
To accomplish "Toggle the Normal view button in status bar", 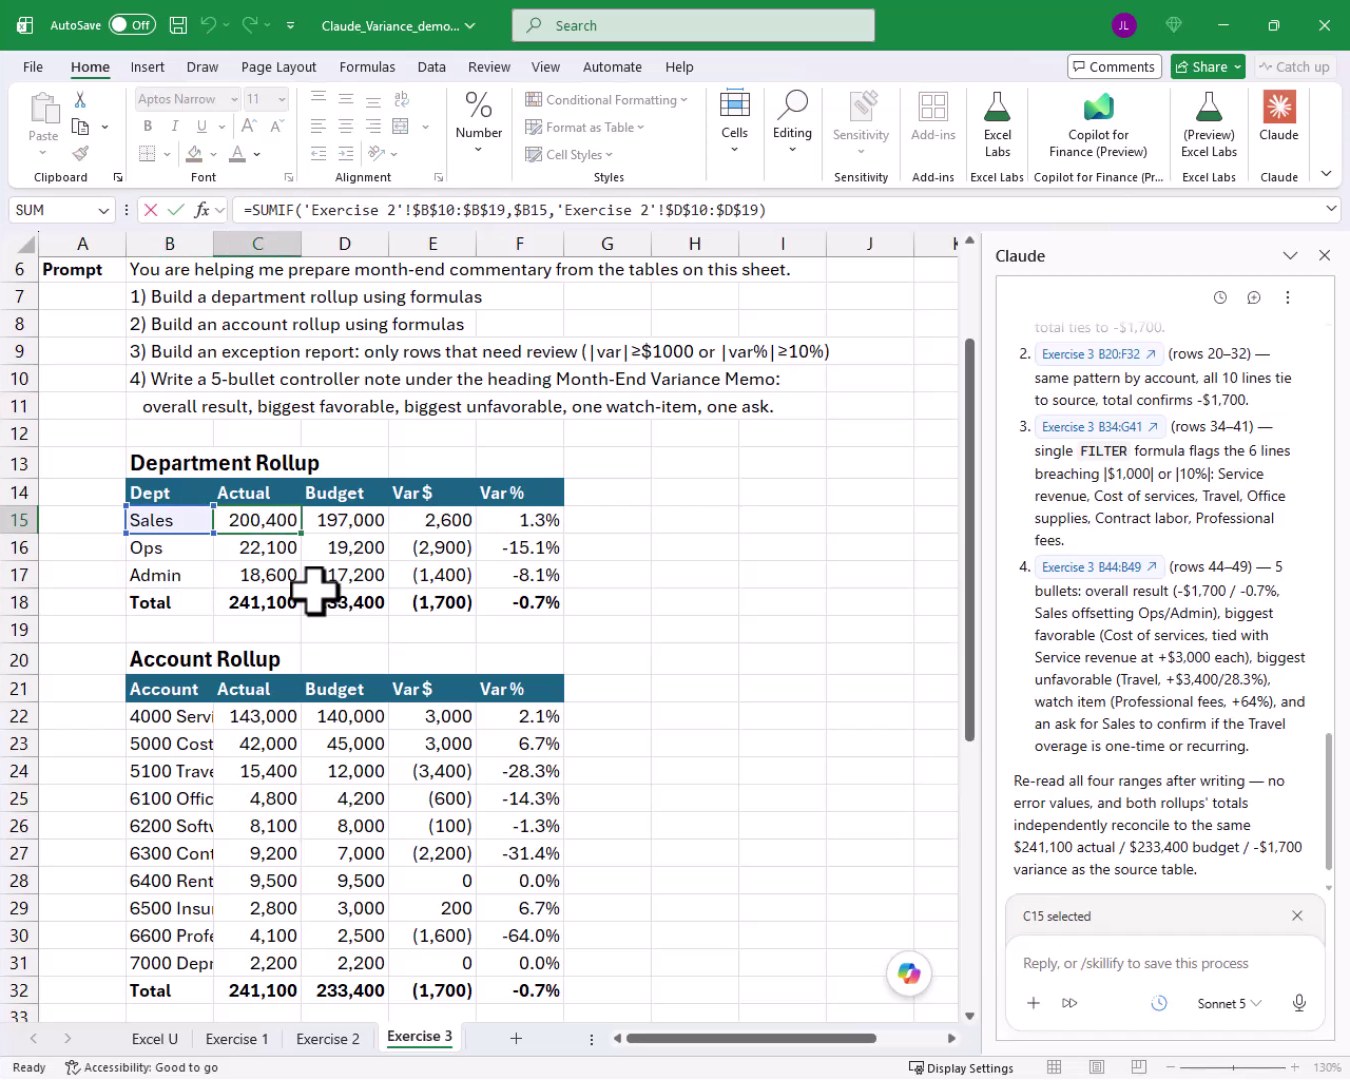I will 1054,1067.
